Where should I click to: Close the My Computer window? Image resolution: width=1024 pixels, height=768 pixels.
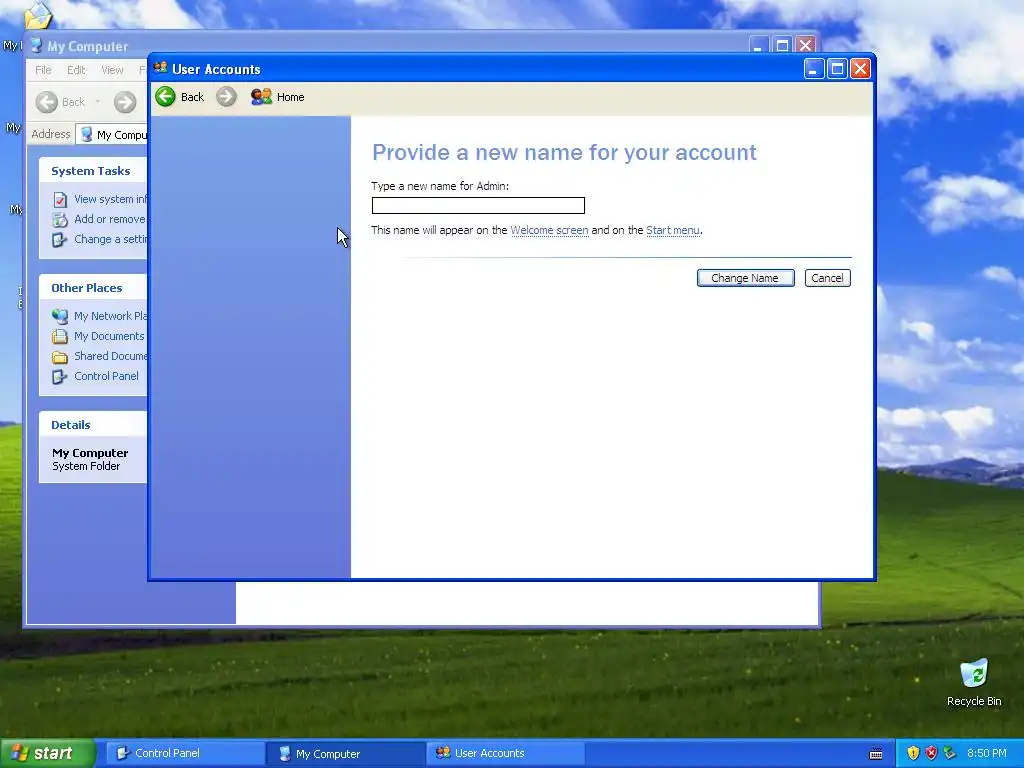806,45
